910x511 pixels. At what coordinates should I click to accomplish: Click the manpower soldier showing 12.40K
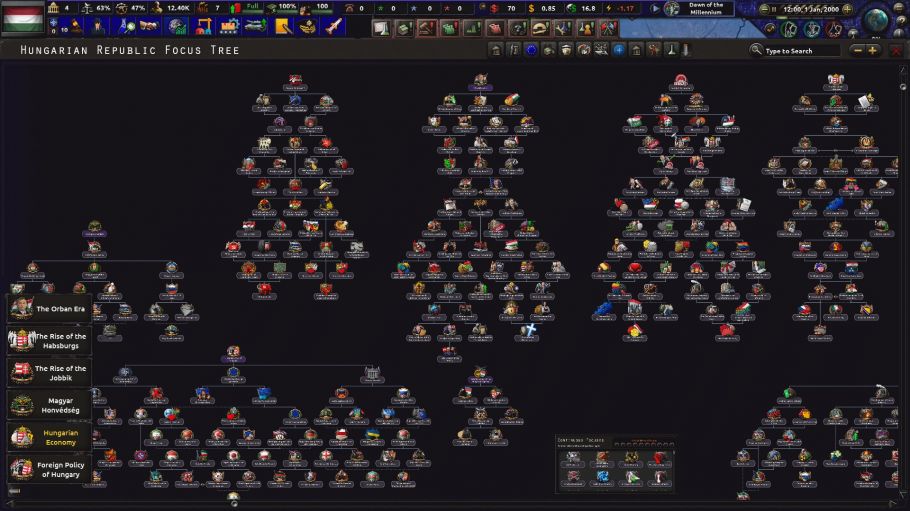(x=157, y=8)
